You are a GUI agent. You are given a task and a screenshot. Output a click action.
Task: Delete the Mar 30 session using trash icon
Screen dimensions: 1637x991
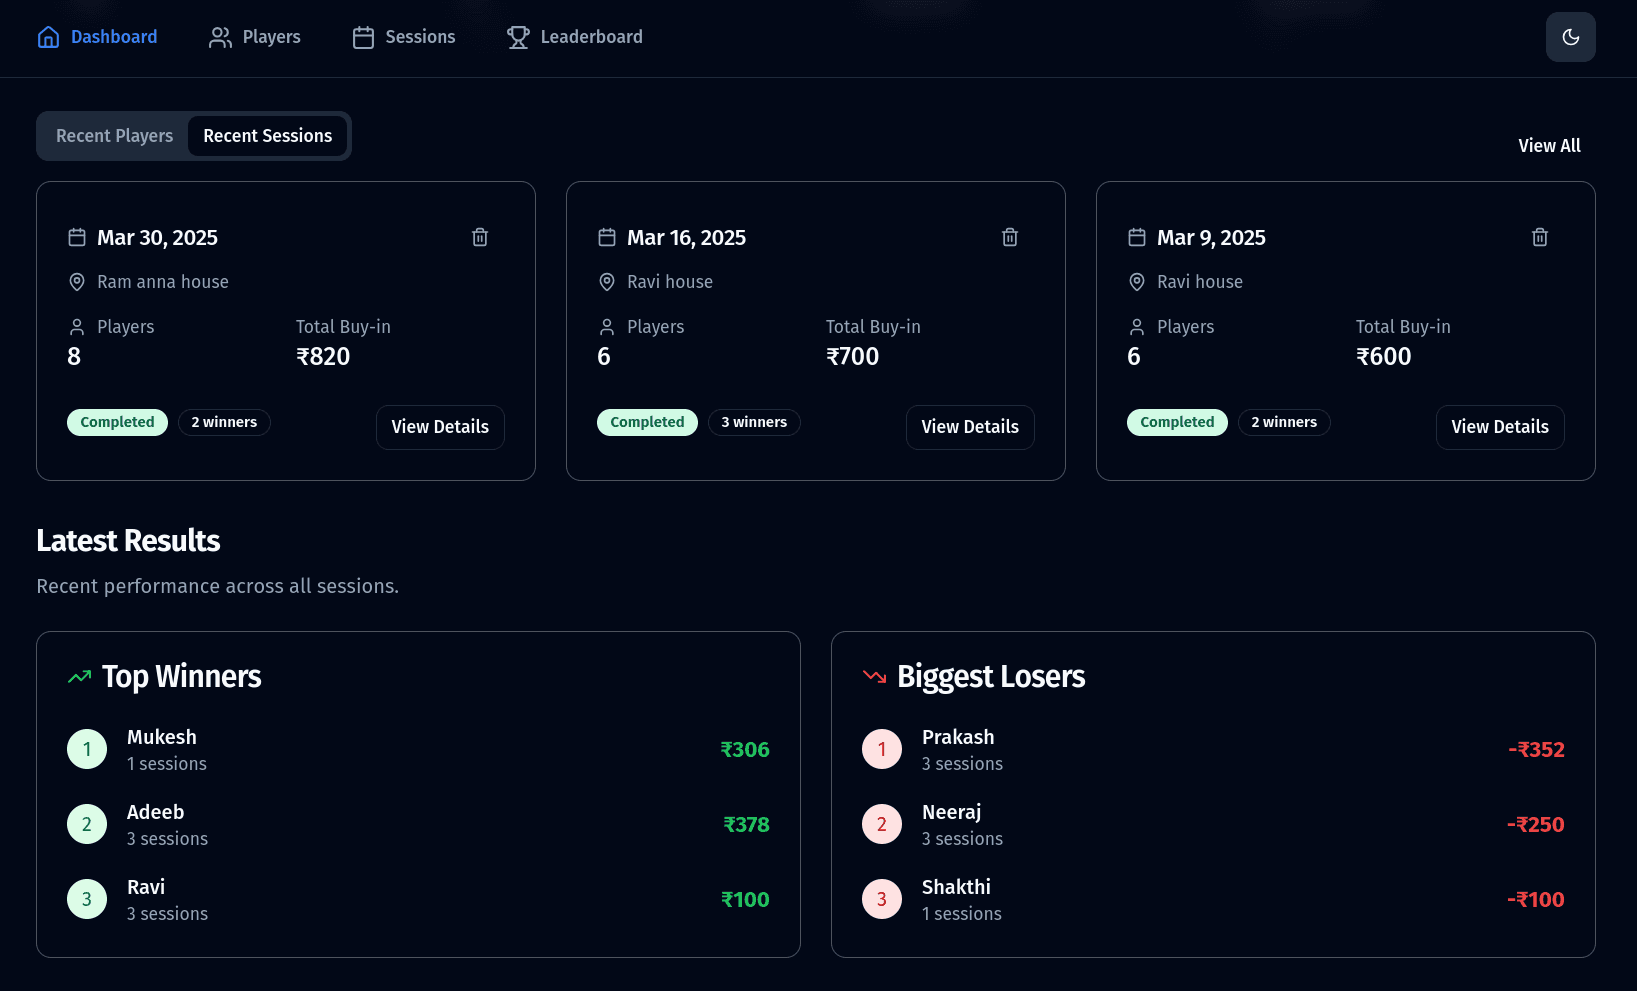(x=479, y=237)
